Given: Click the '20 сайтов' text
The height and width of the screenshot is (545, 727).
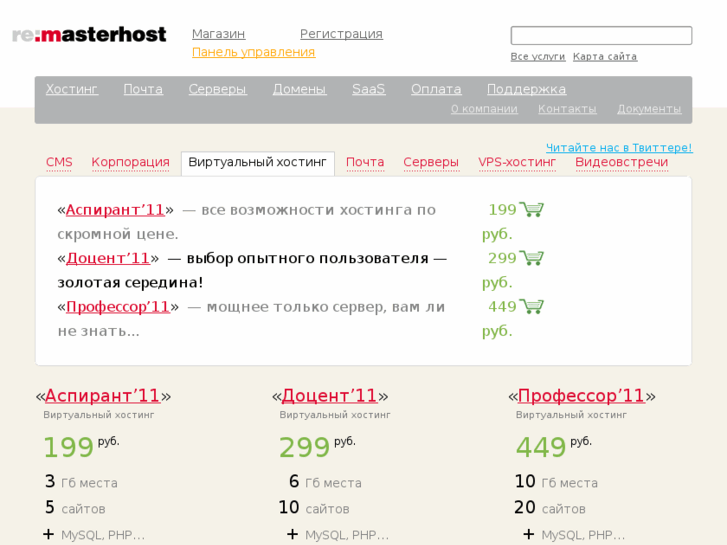Looking at the screenshot, I should (550, 508).
